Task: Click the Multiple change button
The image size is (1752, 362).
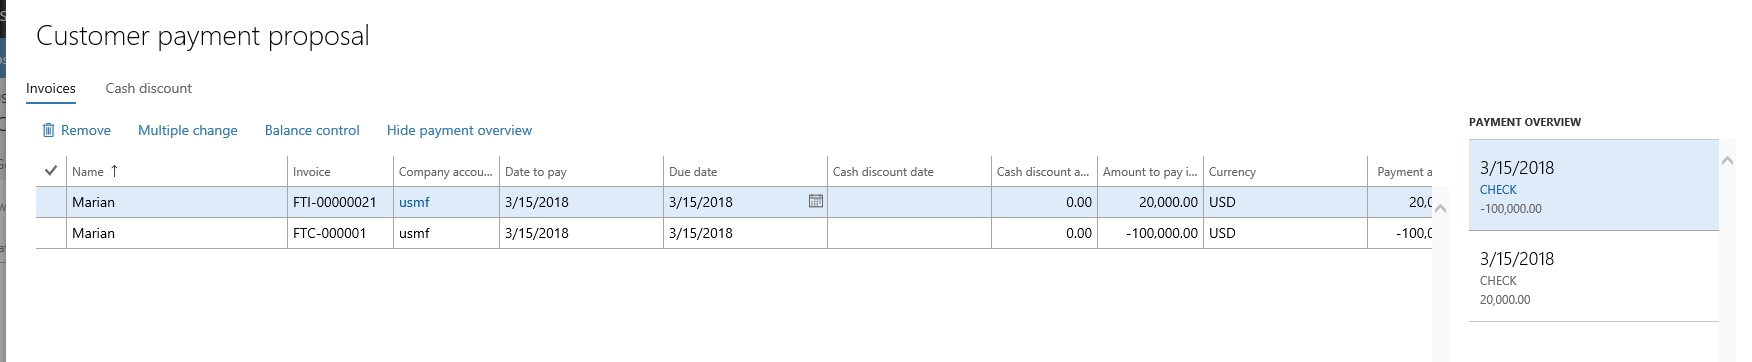Action: 188,130
